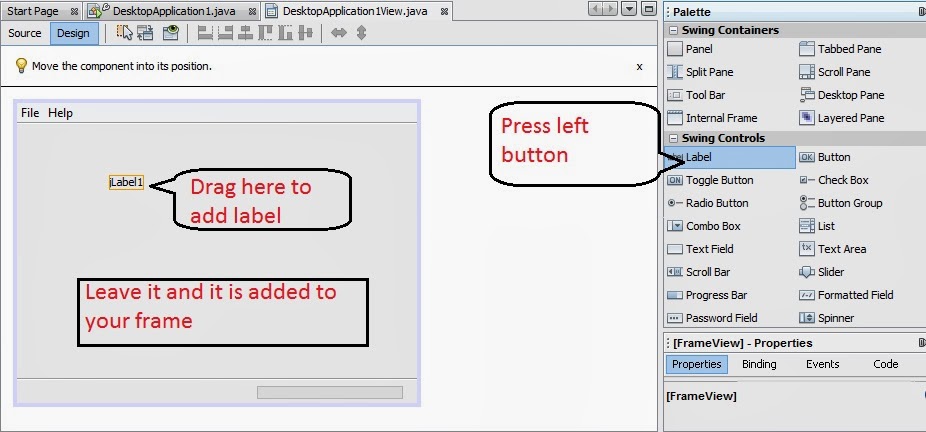Select Text Area palette component
926x432 pixels.
832,249
